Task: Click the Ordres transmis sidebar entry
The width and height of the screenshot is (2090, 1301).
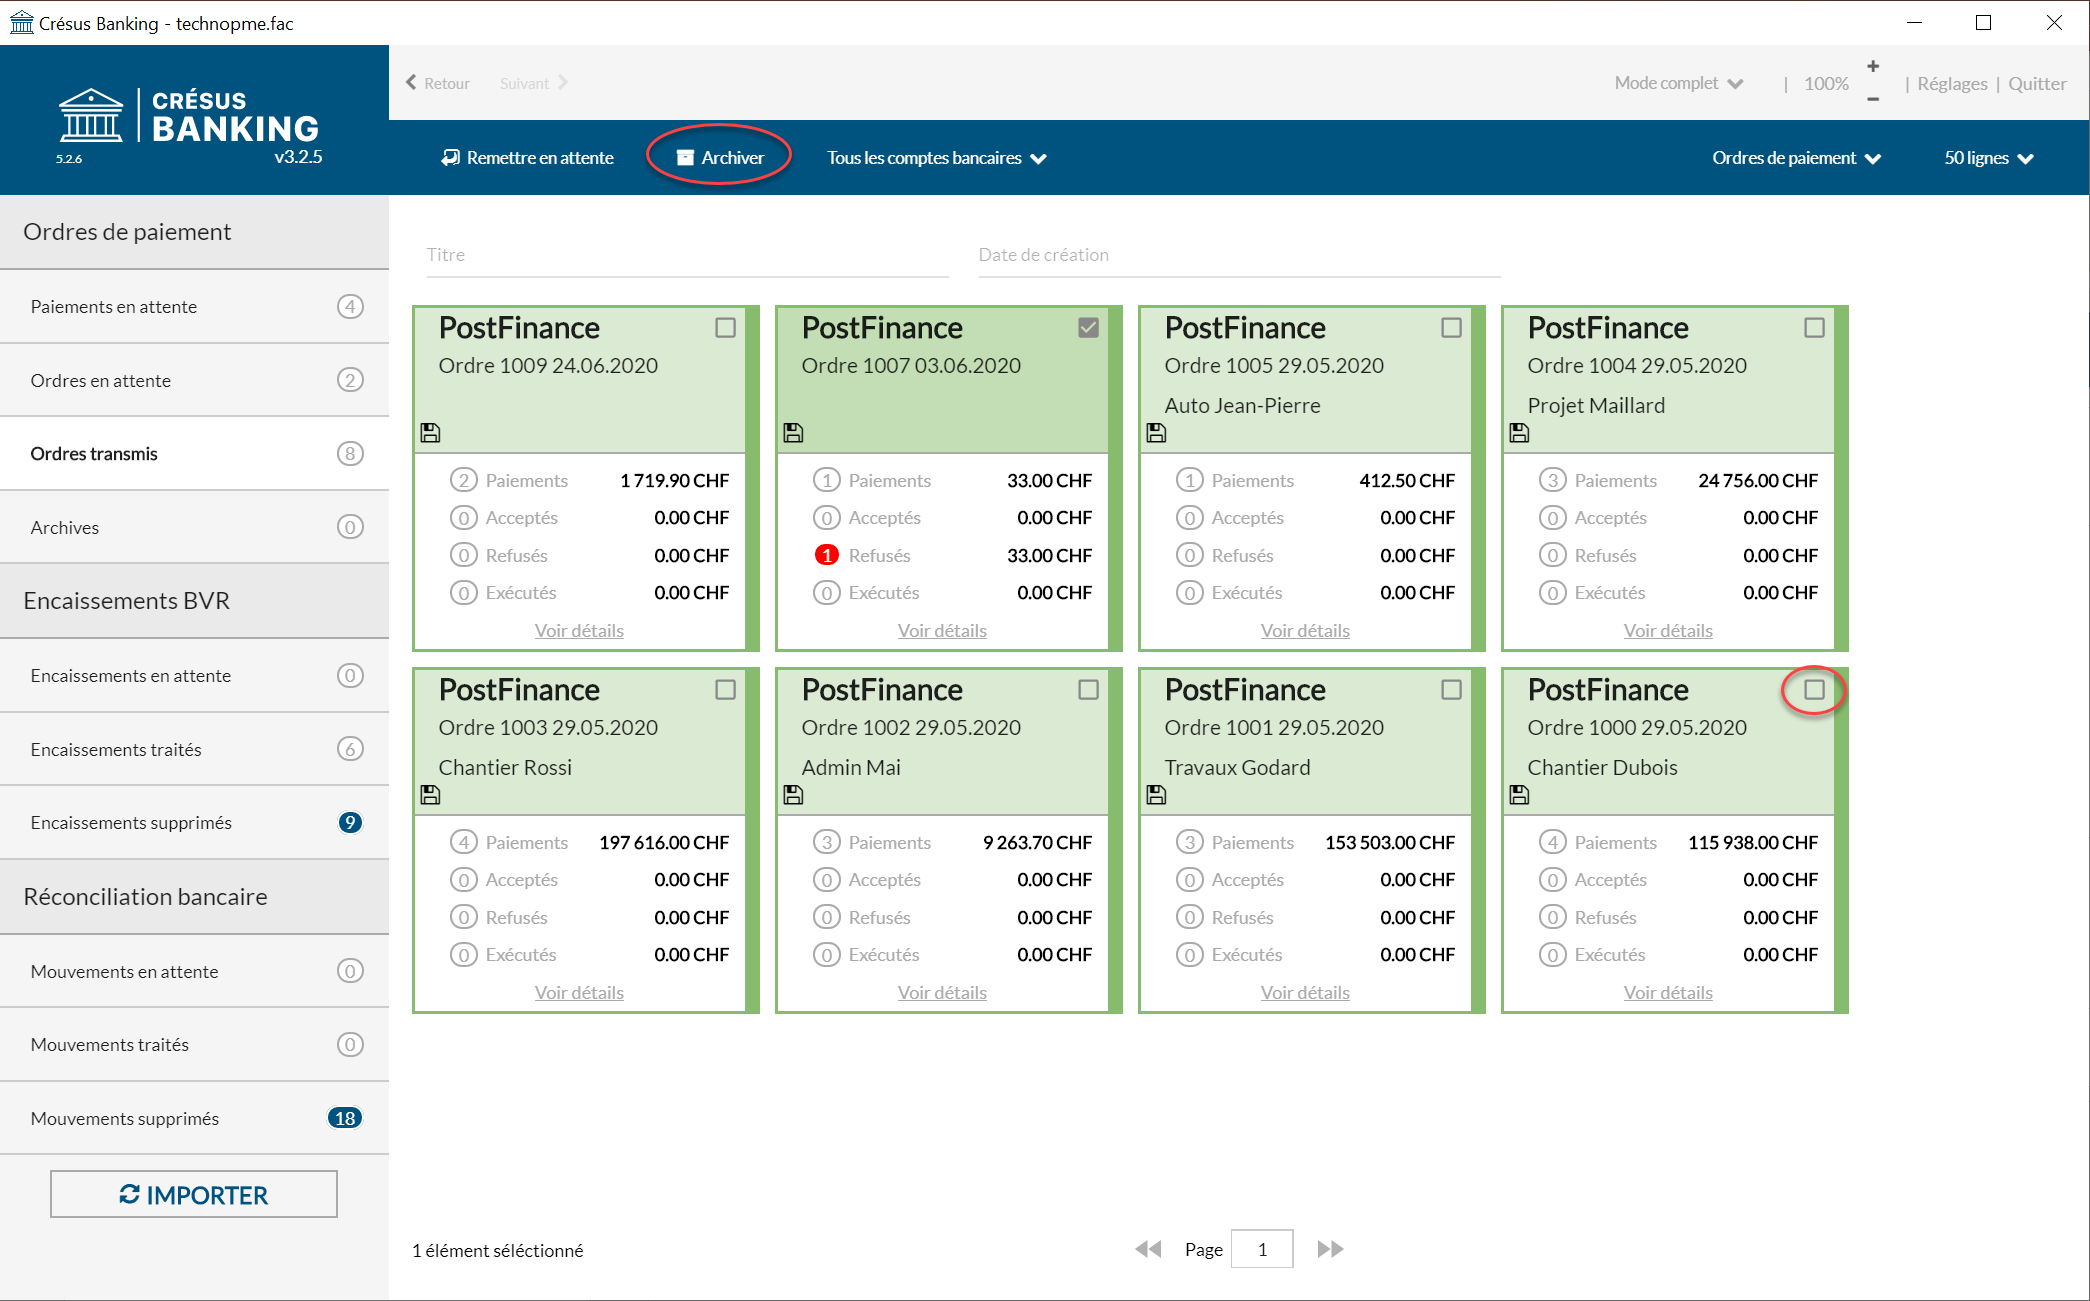Action: [x=195, y=454]
